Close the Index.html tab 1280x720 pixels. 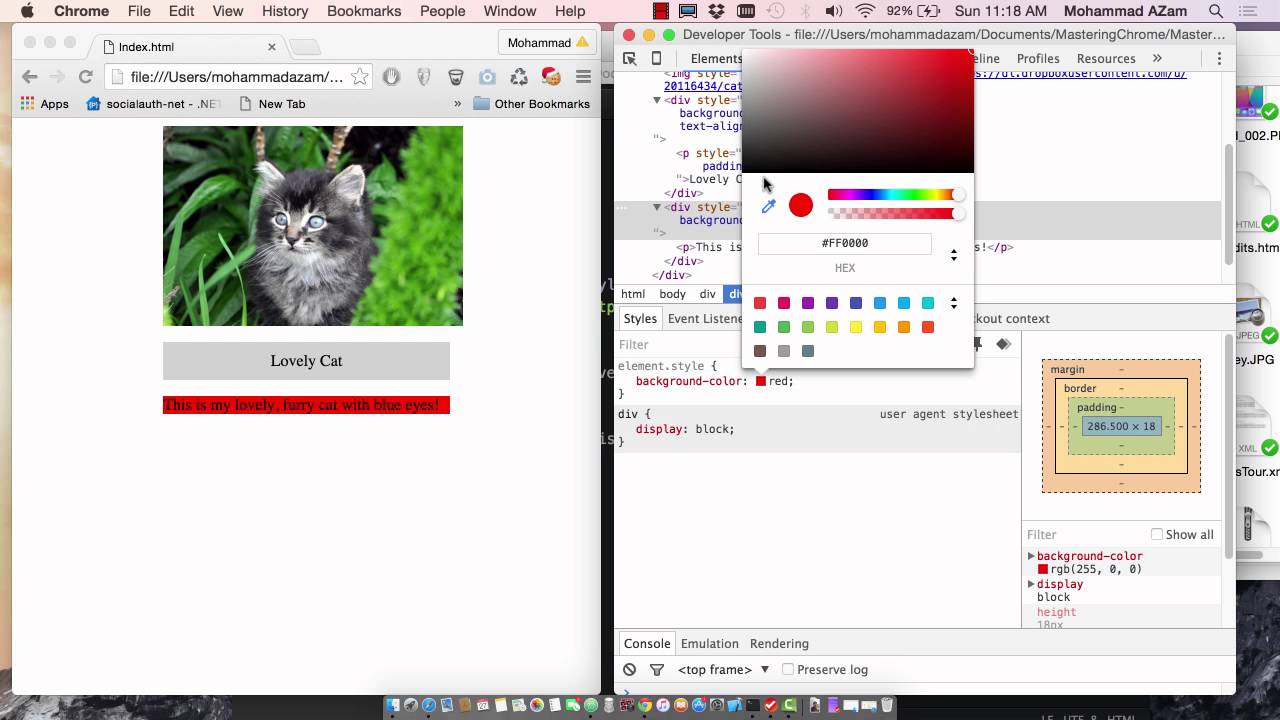pyautogui.click(x=271, y=47)
